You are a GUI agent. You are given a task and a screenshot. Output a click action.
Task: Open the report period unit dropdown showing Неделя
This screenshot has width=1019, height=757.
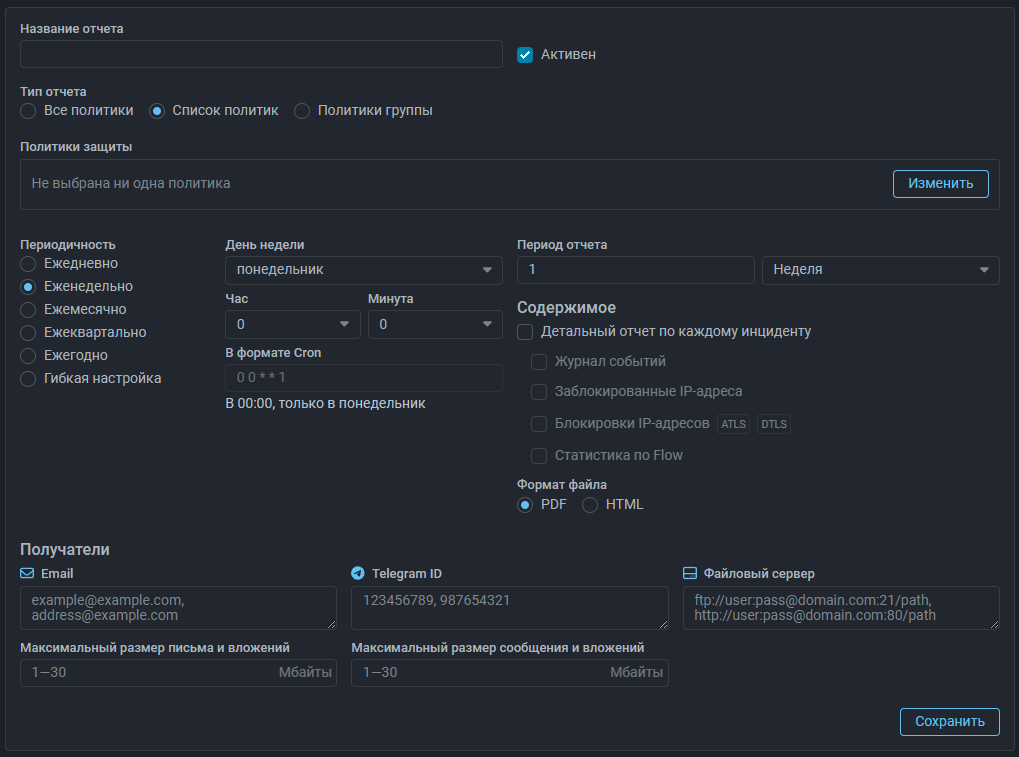pos(880,270)
